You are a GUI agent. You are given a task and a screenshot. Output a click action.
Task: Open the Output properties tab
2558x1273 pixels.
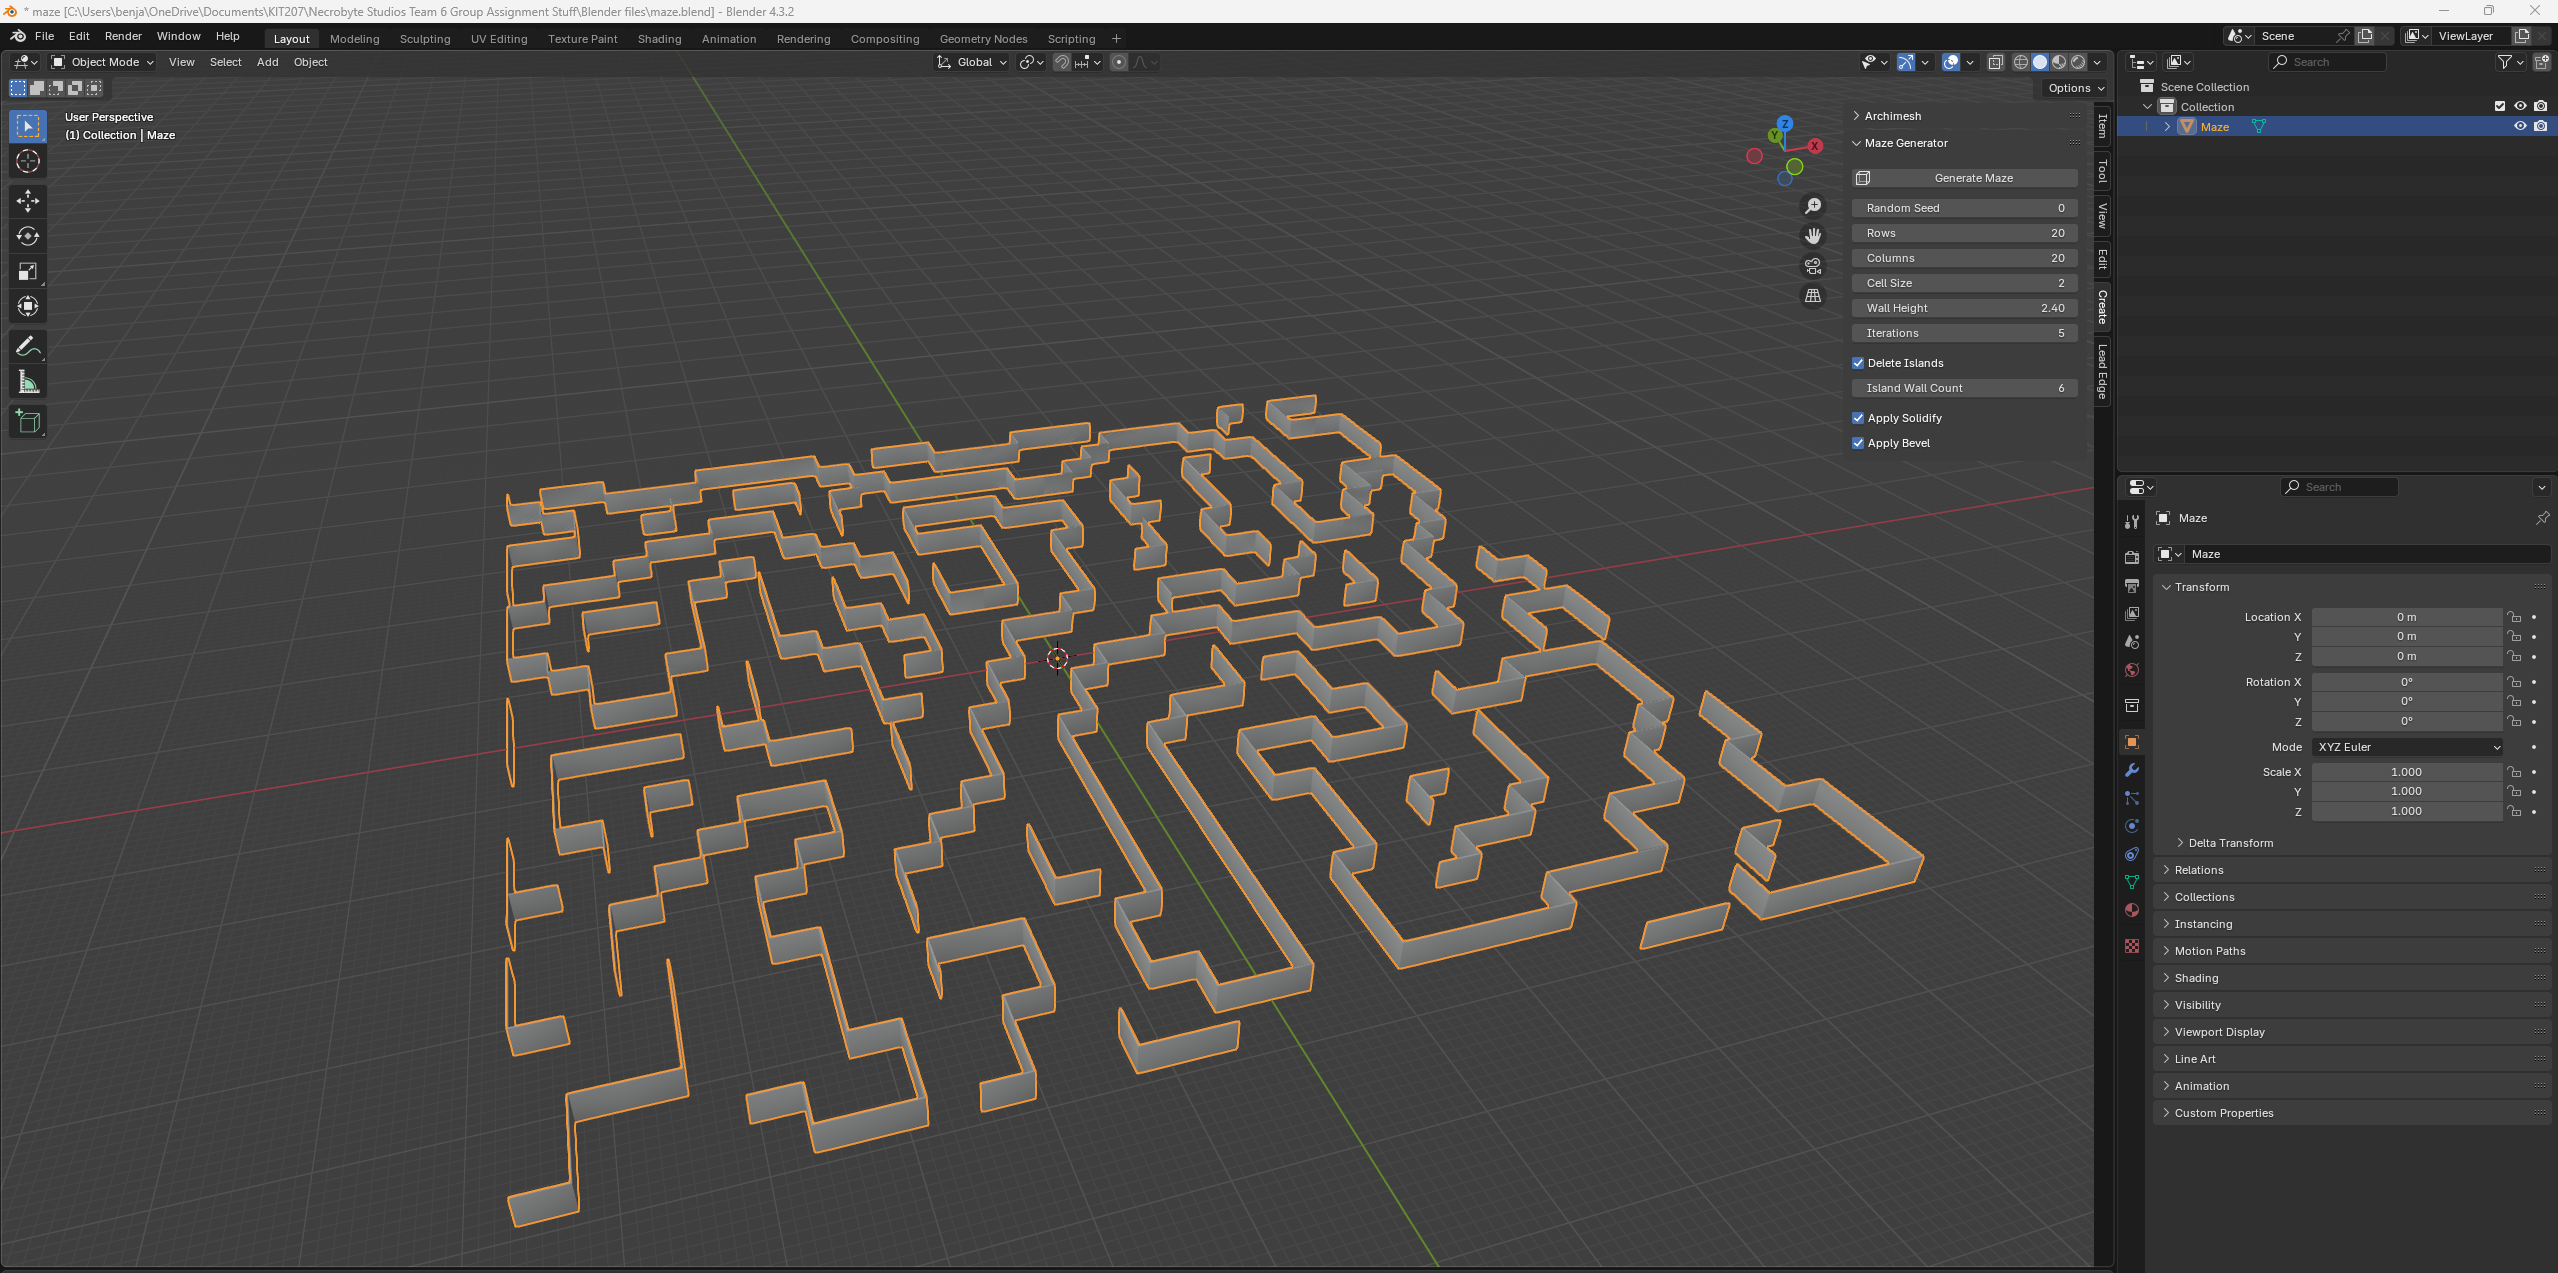coord(2132,585)
